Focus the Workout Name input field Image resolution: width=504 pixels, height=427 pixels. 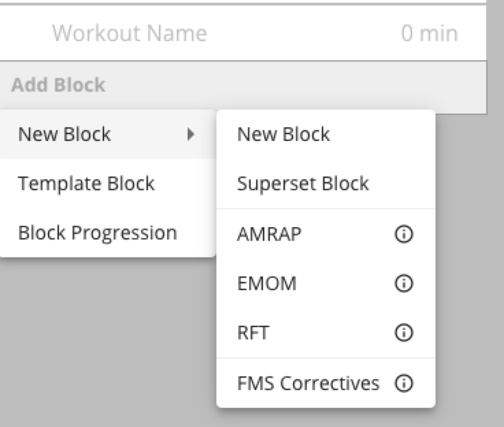point(129,33)
